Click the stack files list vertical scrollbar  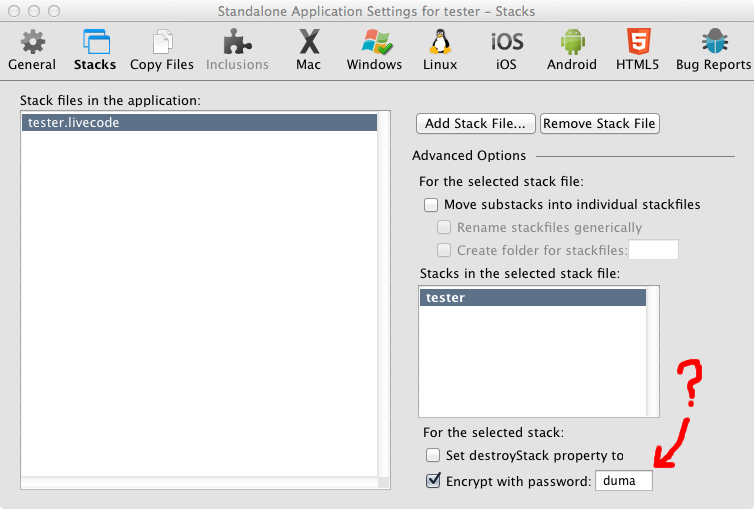coord(384,294)
